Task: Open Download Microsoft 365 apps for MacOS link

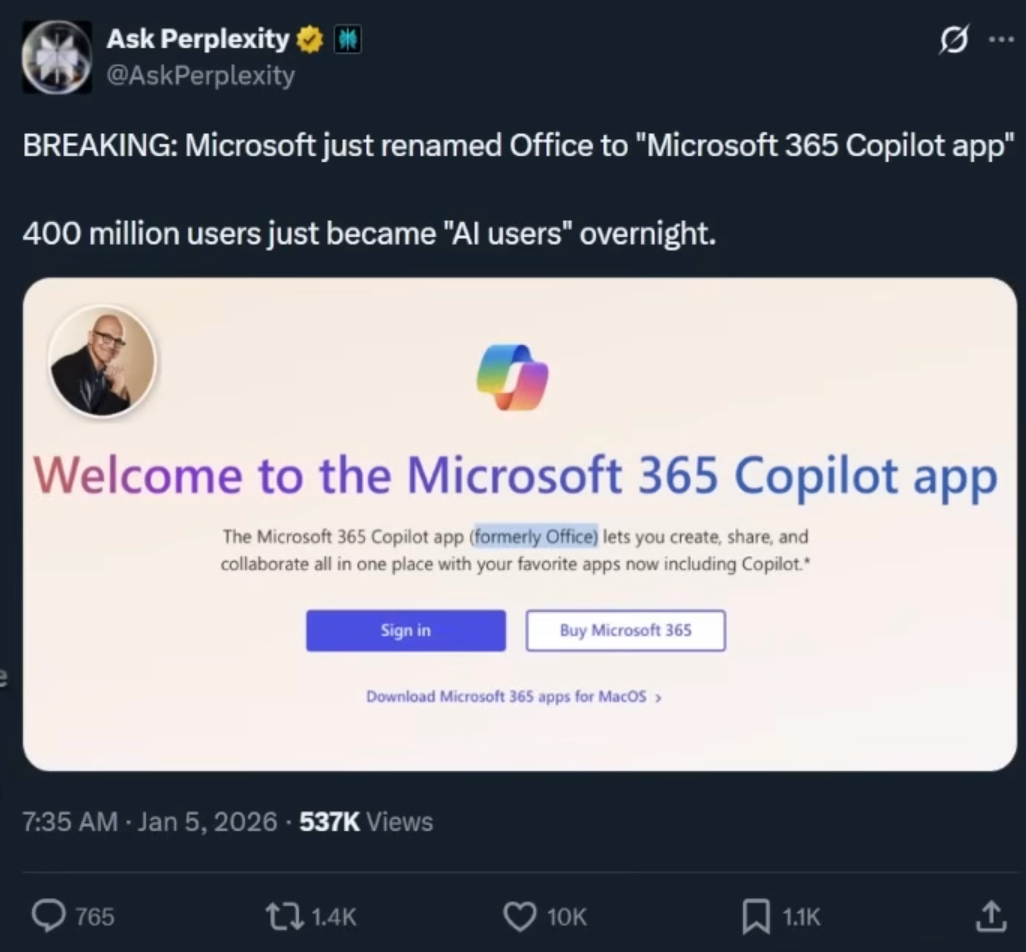Action: (507, 697)
